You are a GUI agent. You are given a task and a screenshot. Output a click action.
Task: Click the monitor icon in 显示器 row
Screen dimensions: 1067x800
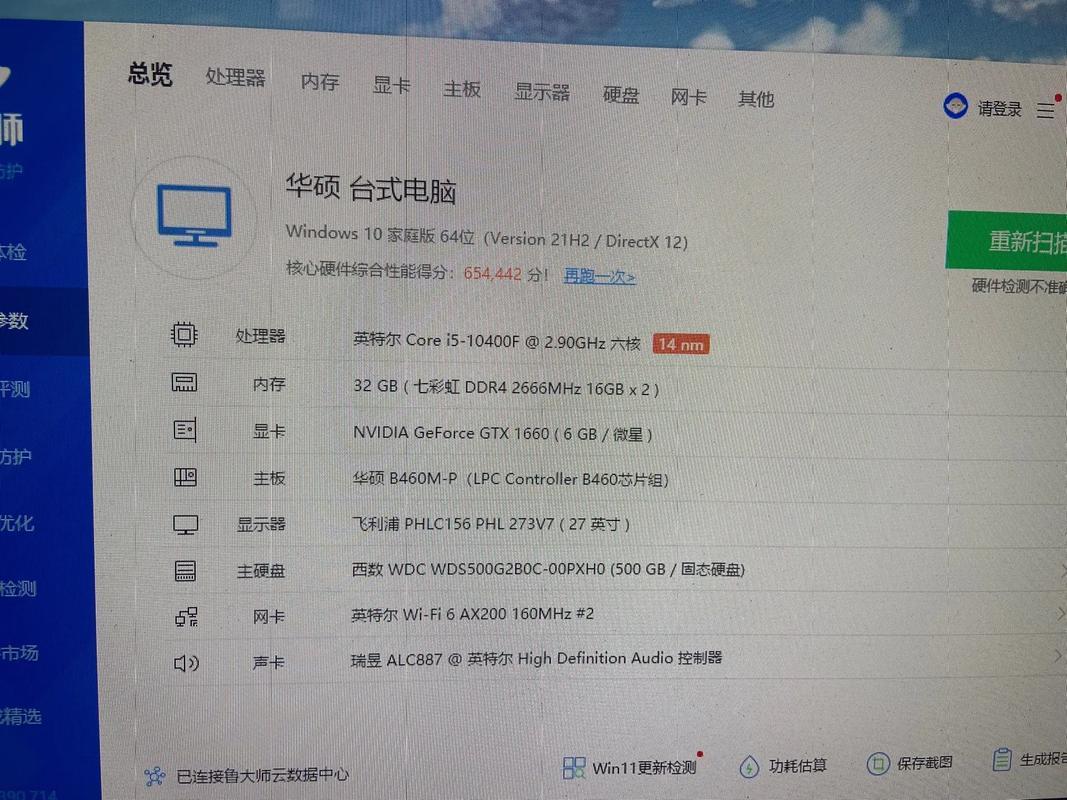[185, 524]
